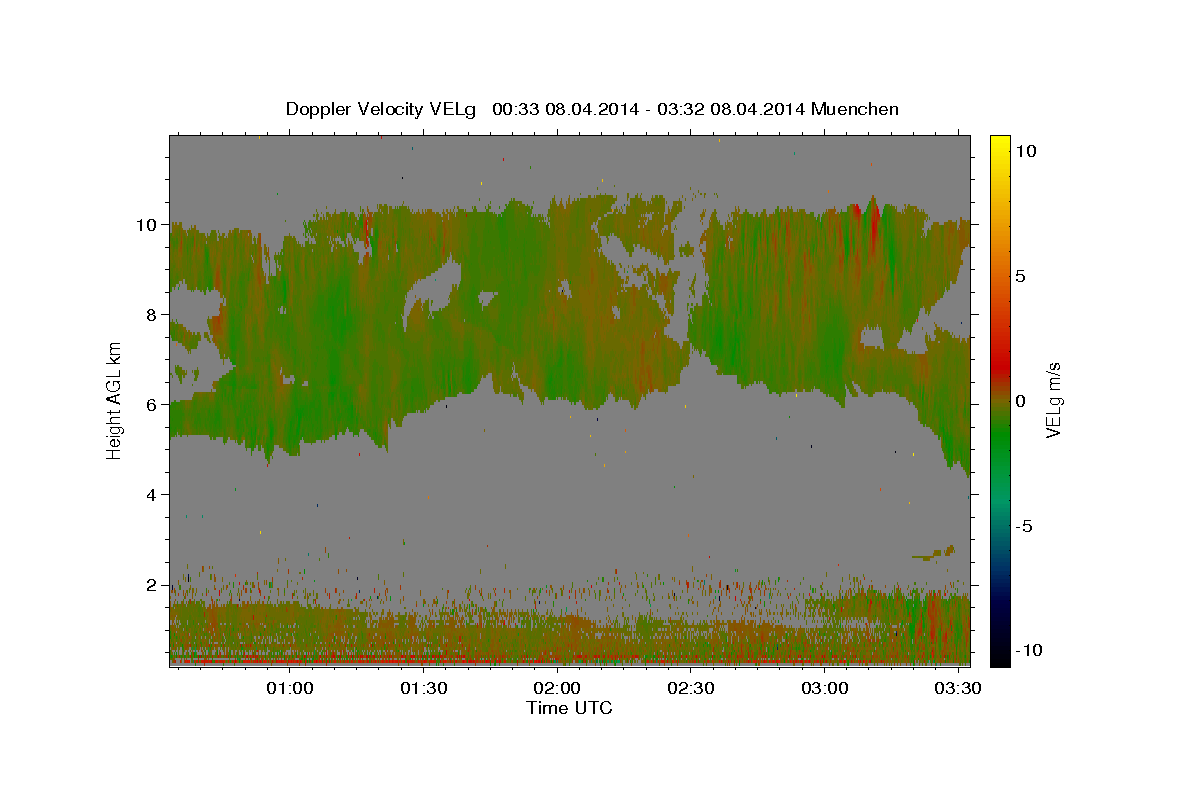This screenshot has width=1200, height=800.
Task: Click the height tick label 6
Action: [152, 404]
